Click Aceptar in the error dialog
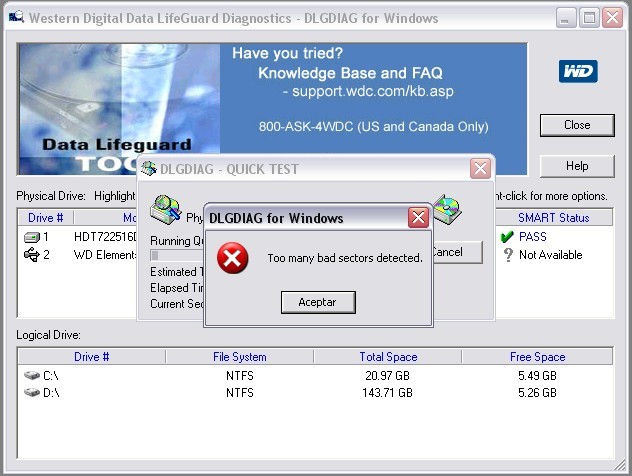 [x=318, y=302]
